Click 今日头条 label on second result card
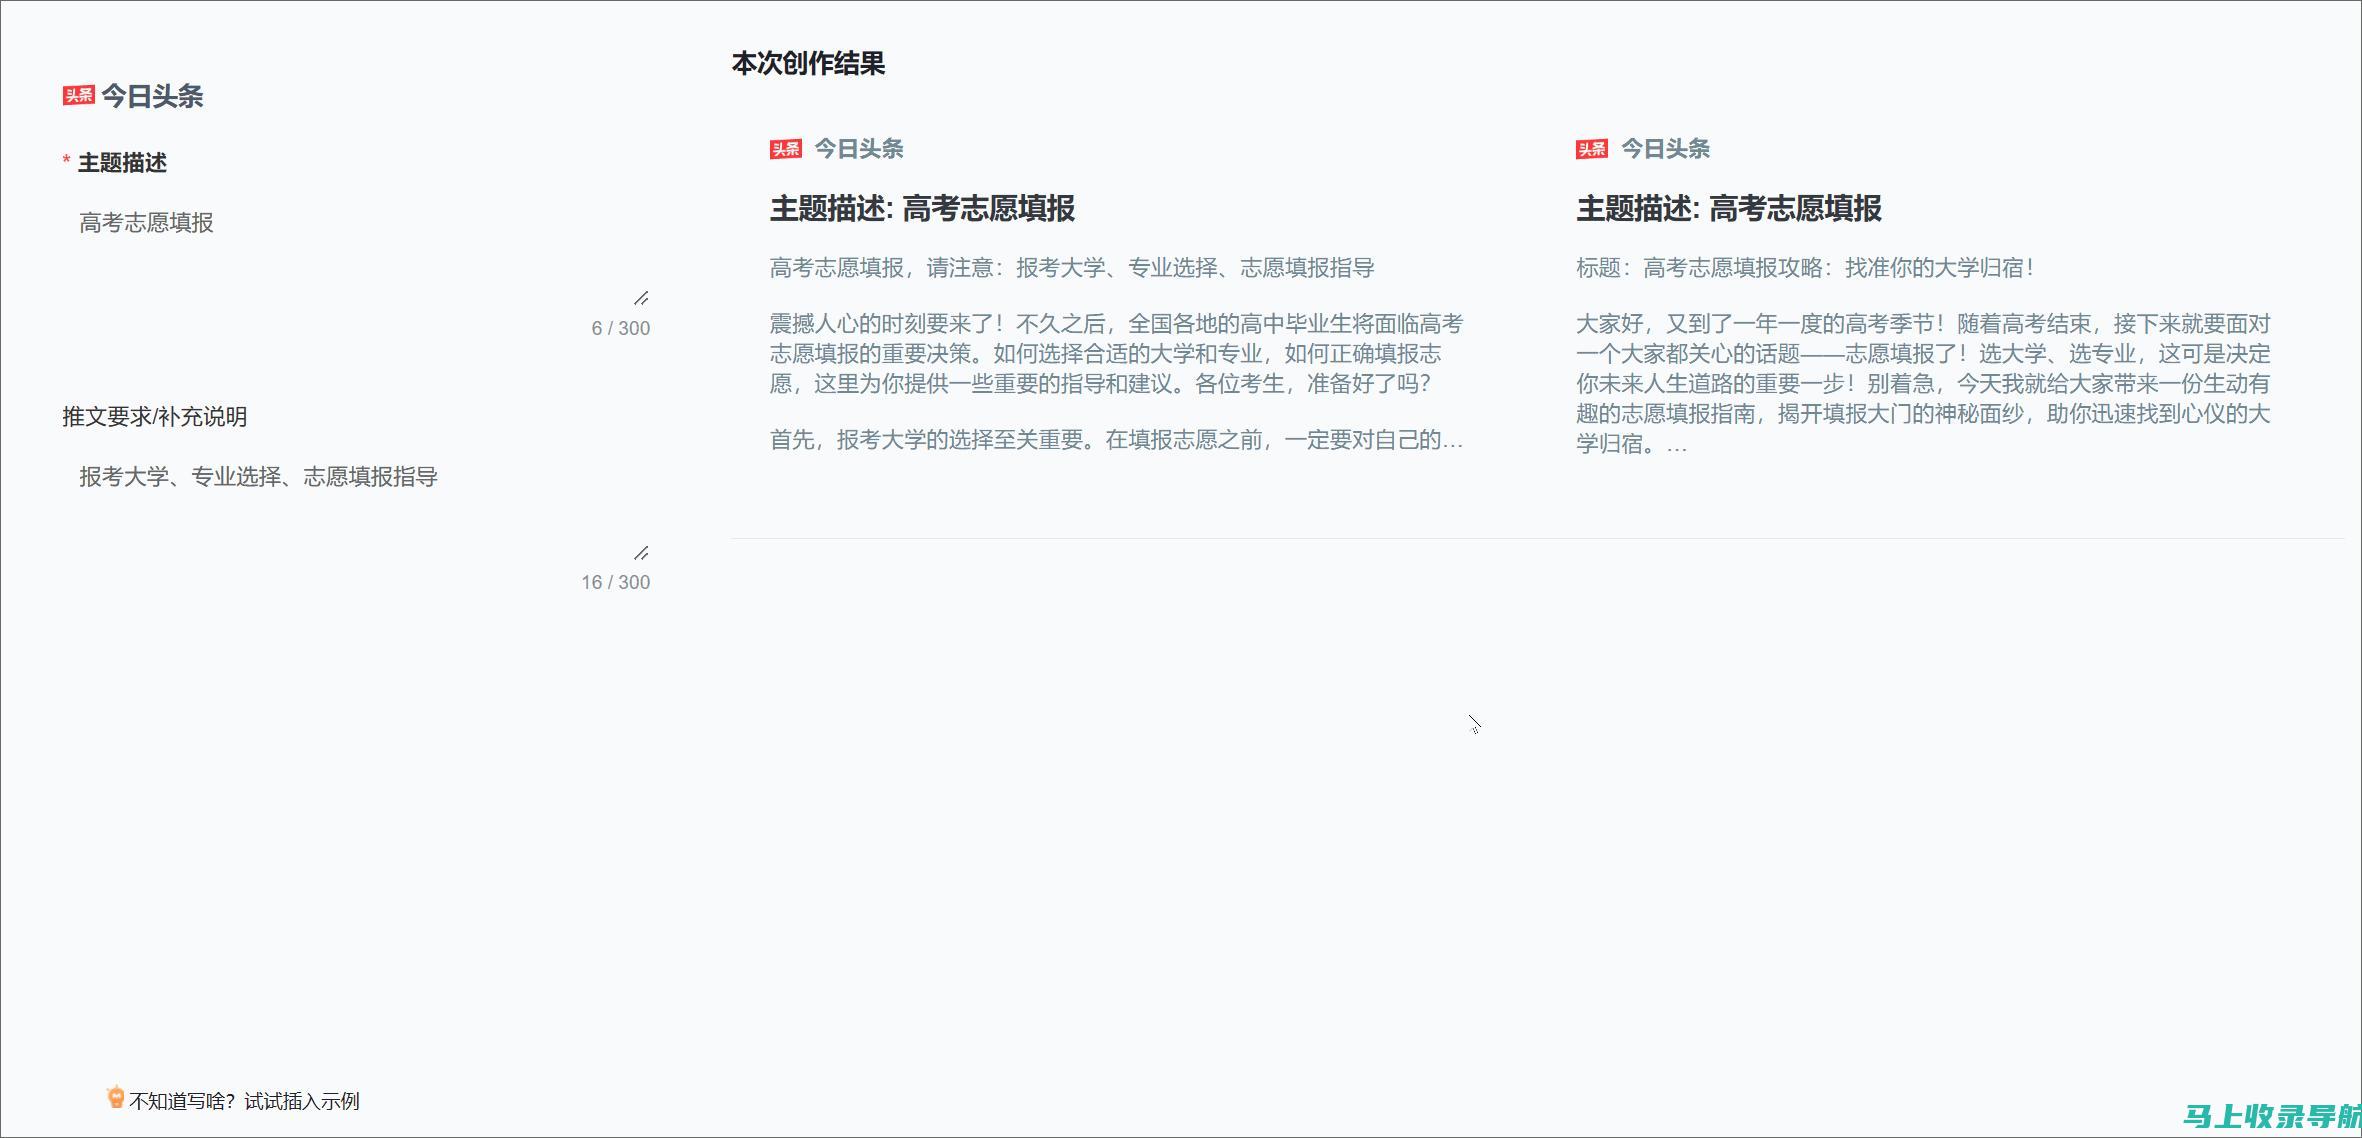This screenshot has height=1138, width=2362. [1665, 149]
